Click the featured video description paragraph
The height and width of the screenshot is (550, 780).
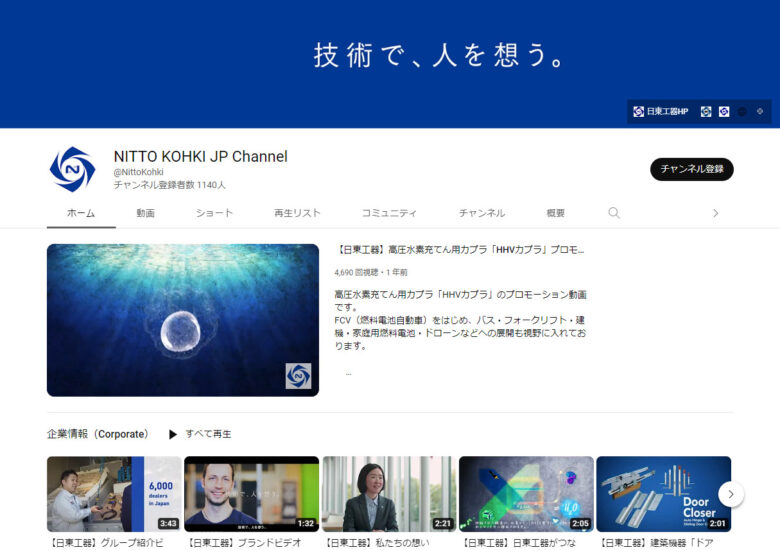point(460,320)
